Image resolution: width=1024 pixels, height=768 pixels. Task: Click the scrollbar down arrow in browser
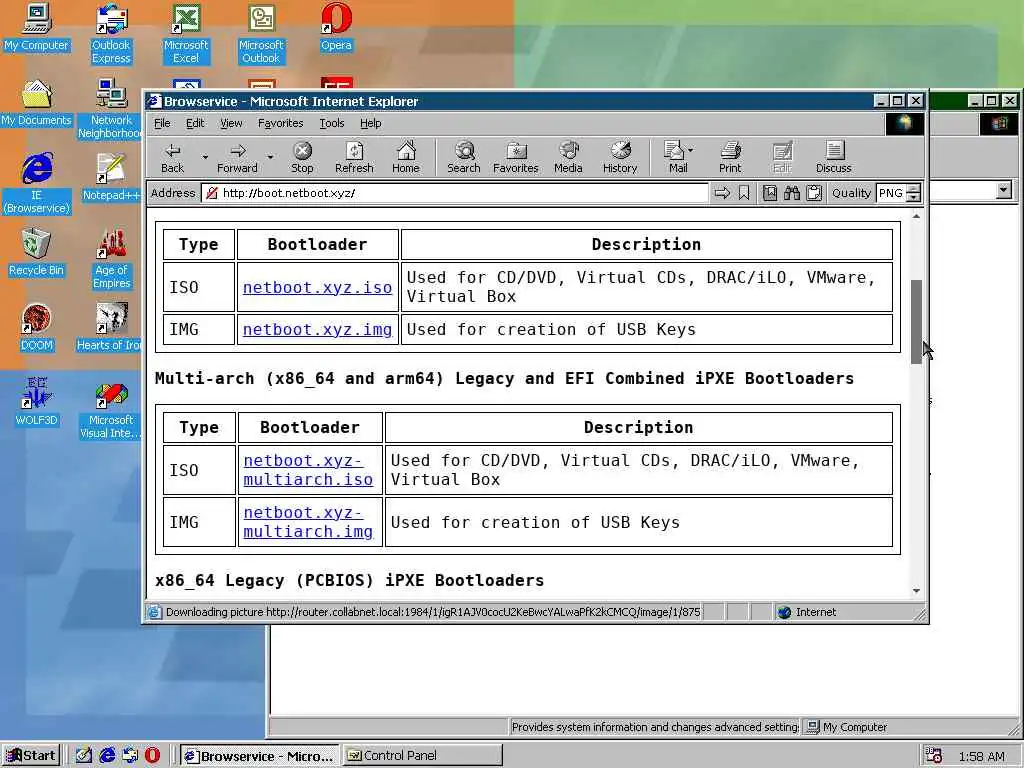(916, 591)
